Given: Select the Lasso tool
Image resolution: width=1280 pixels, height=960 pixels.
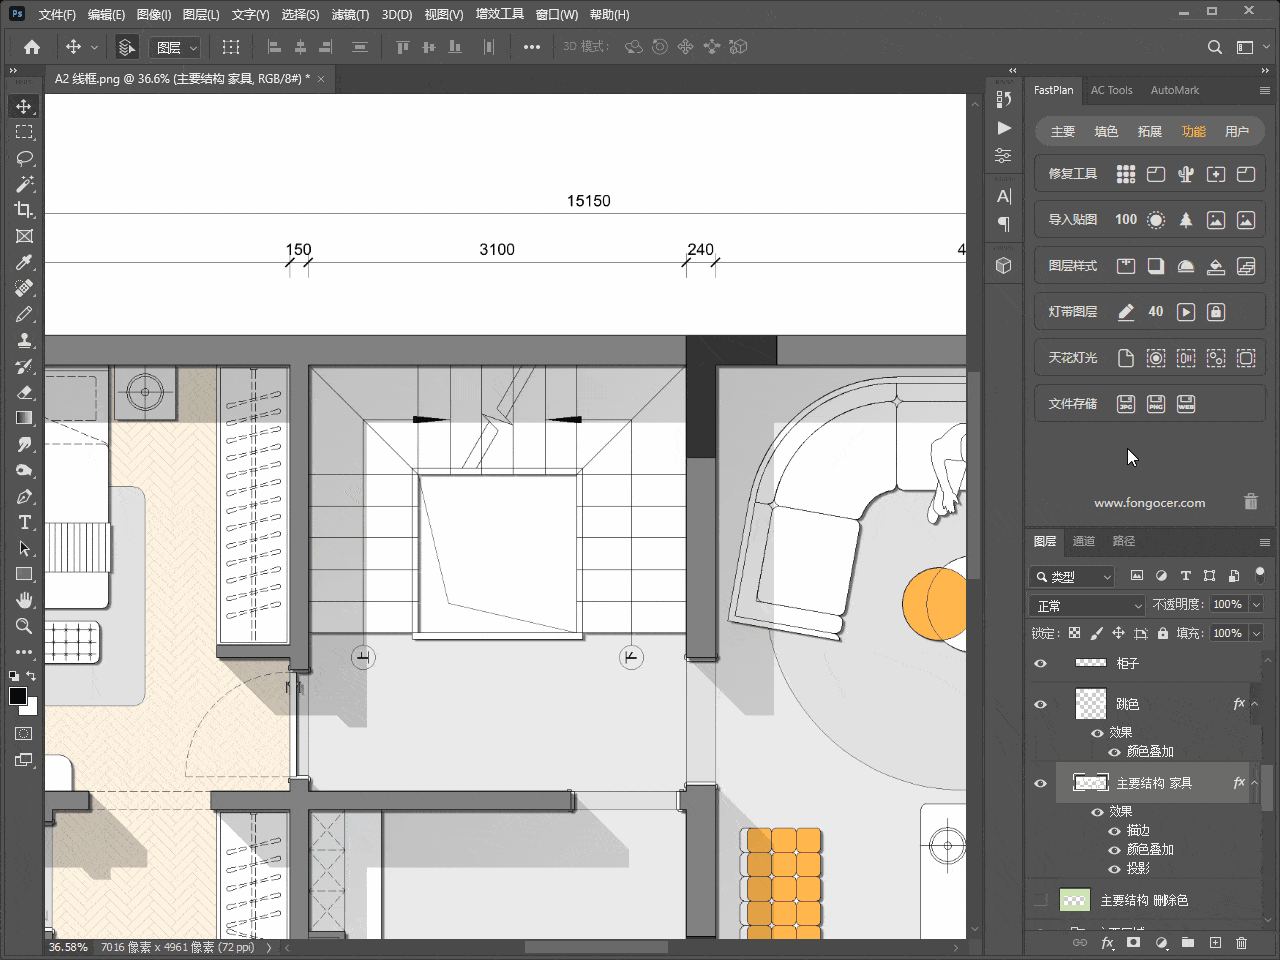Looking at the screenshot, I should click(24, 158).
